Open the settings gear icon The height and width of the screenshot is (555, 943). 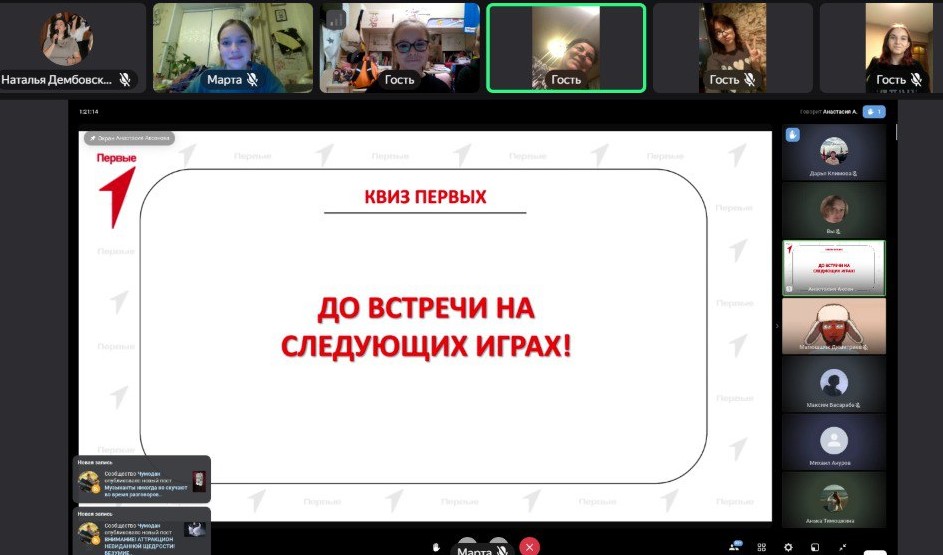[788, 547]
